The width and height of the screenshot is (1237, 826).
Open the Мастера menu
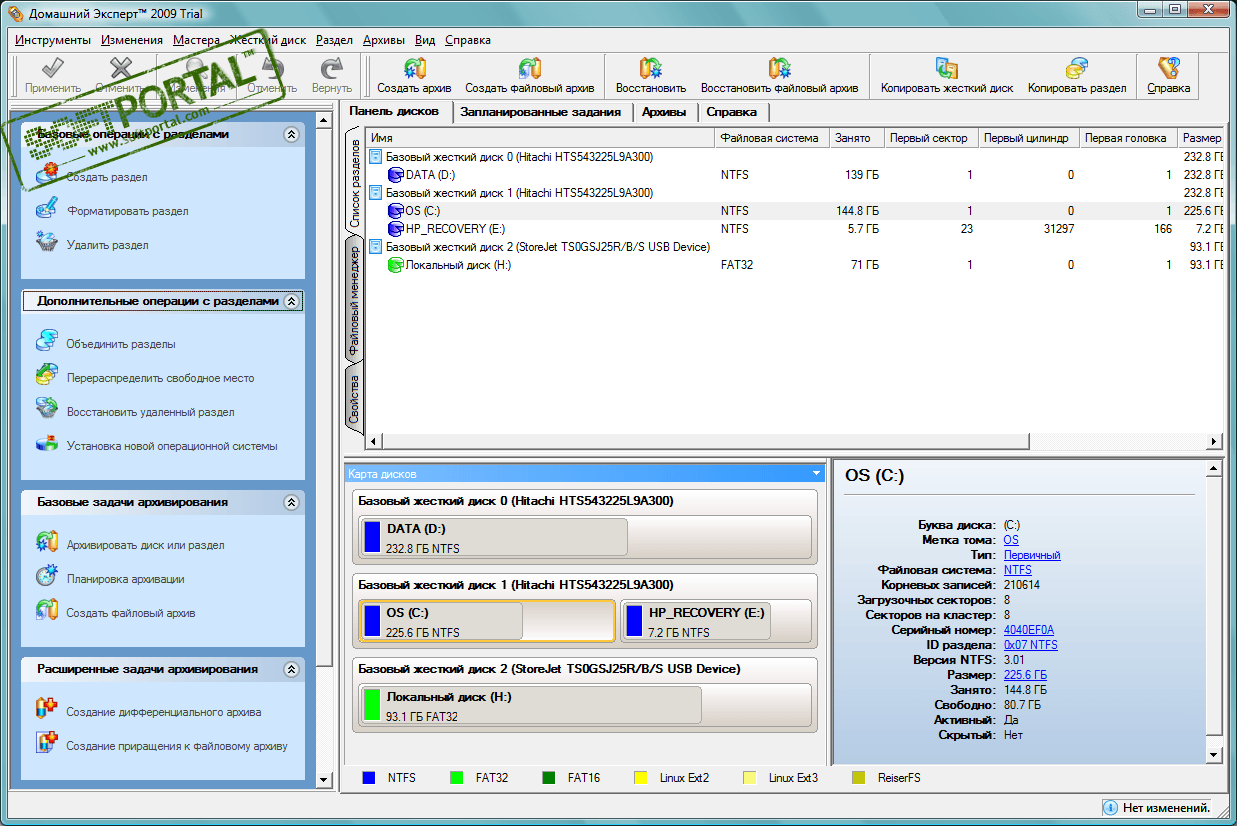pos(196,40)
